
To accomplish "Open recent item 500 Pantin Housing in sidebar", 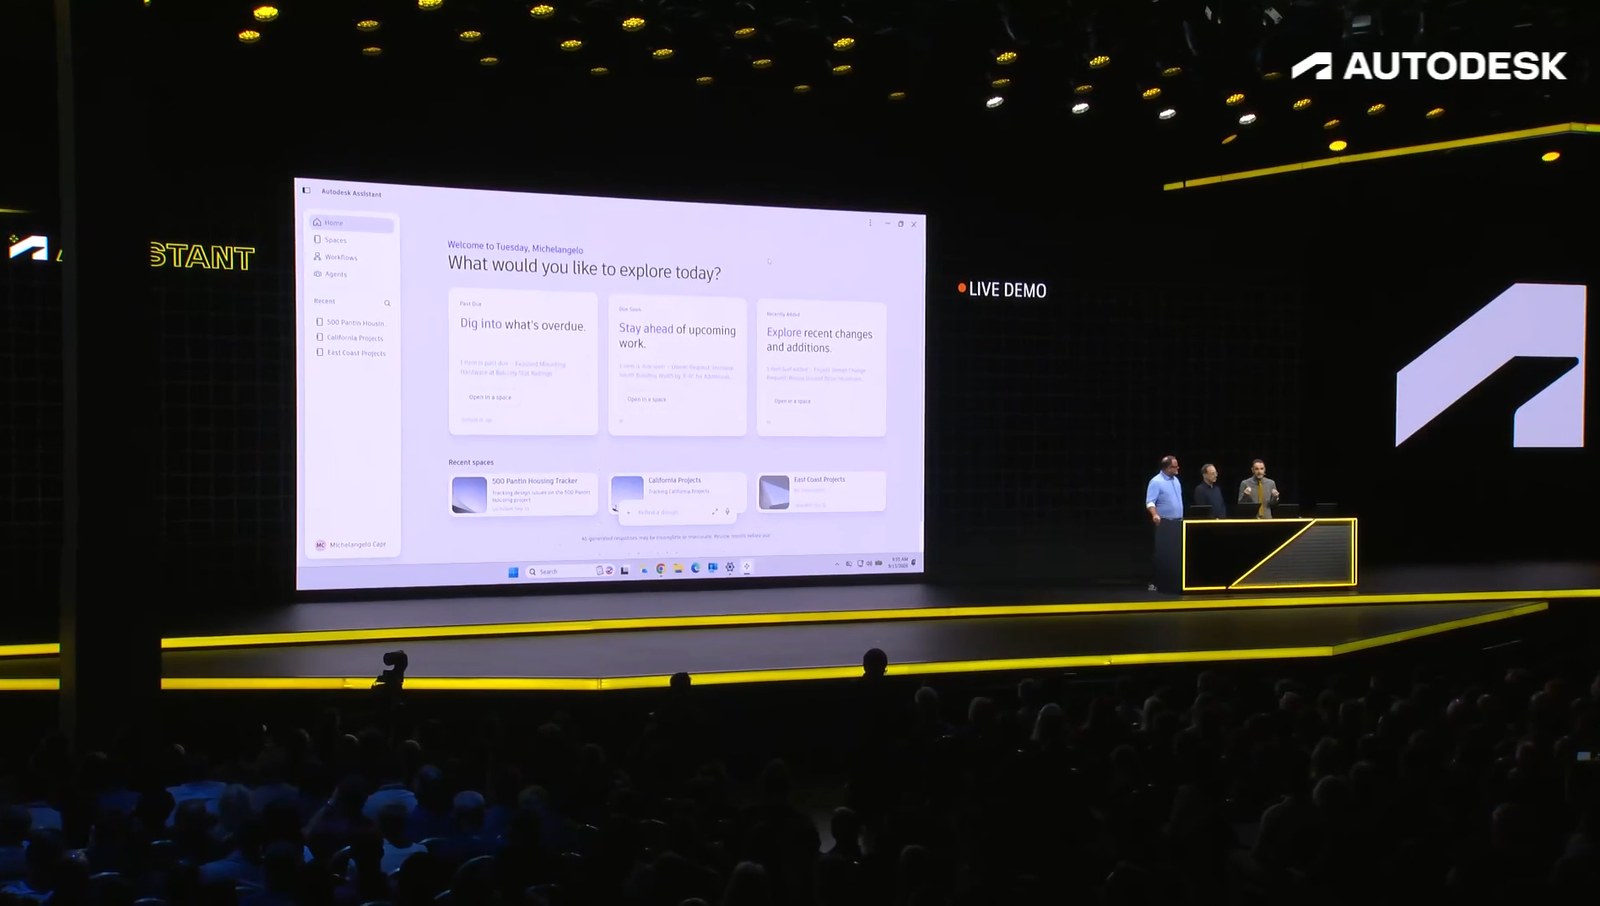I will 352,322.
